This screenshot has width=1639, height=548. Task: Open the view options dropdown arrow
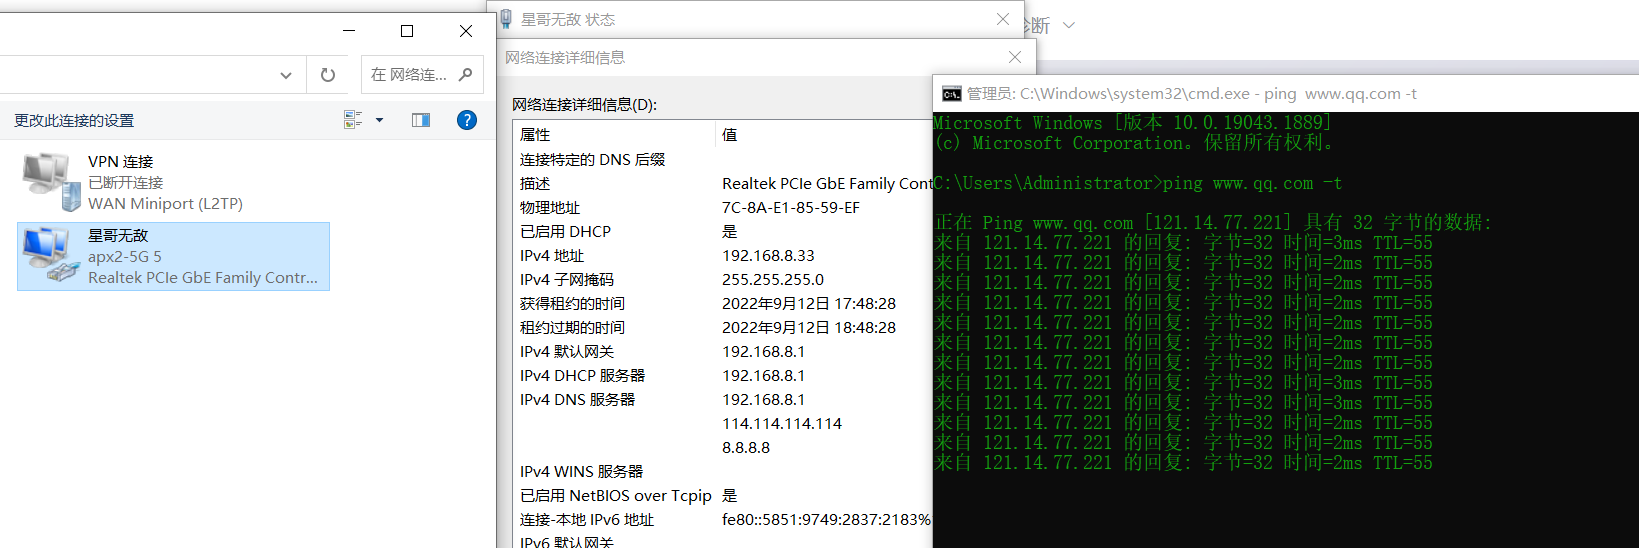coord(379,120)
